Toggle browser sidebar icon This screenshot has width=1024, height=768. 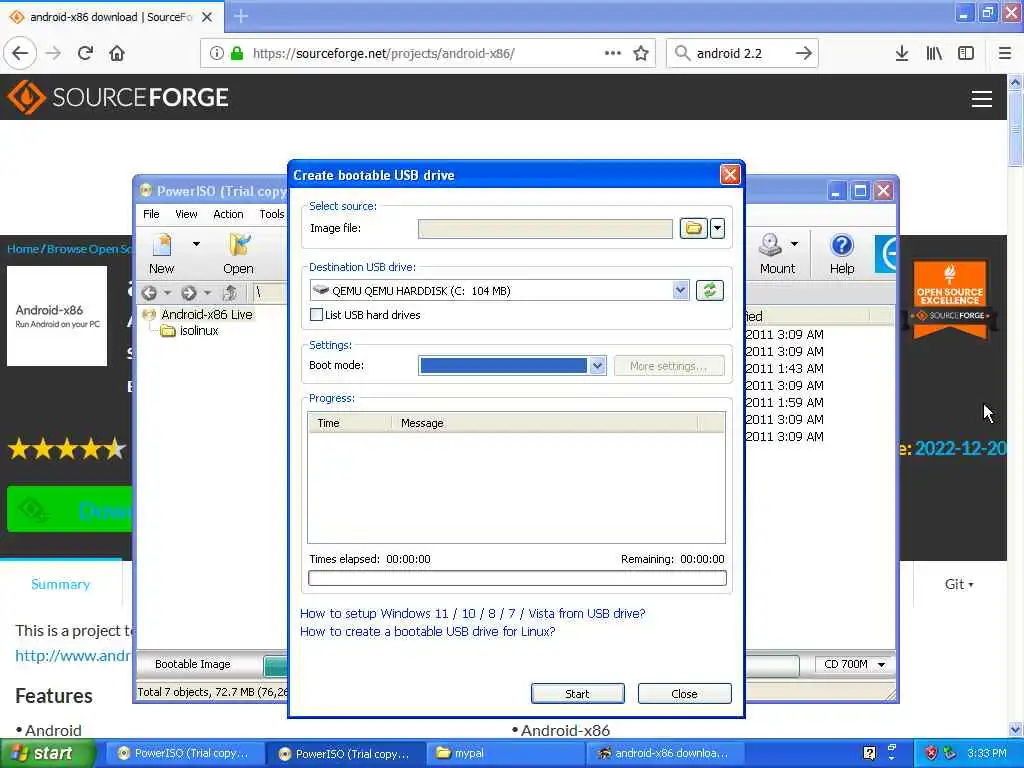[x=966, y=53]
